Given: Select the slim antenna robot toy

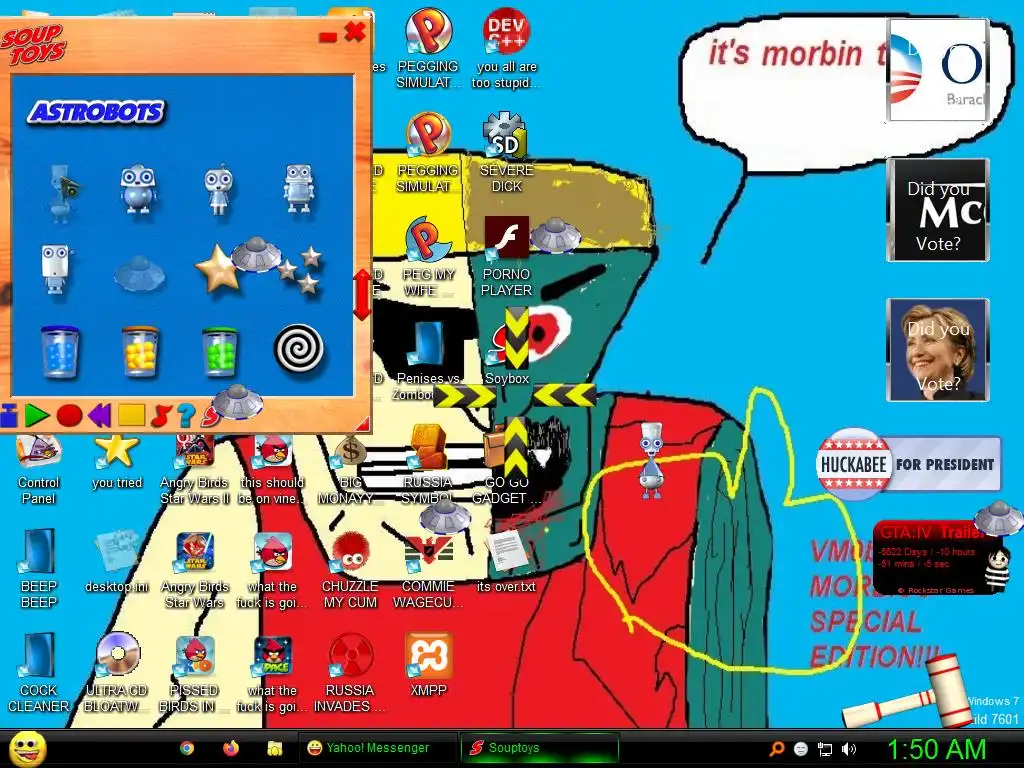Looking at the screenshot, I should [x=219, y=189].
